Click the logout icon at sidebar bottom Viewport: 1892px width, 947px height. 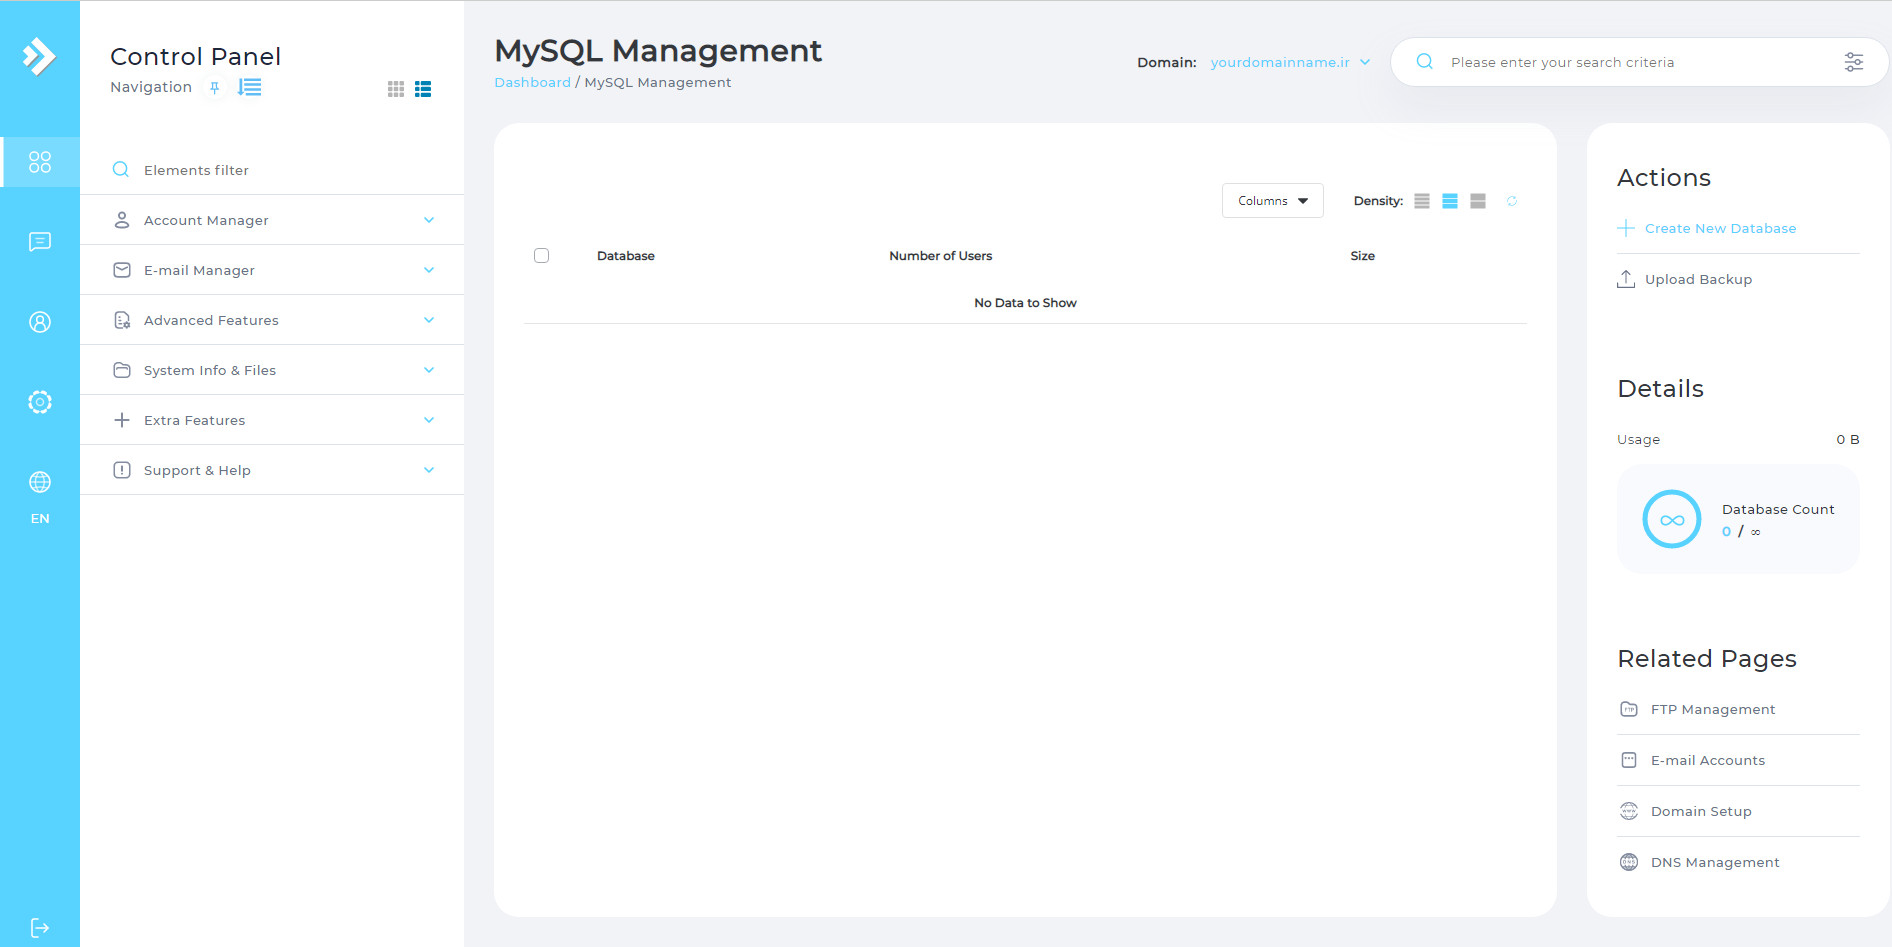pyautogui.click(x=40, y=928)
